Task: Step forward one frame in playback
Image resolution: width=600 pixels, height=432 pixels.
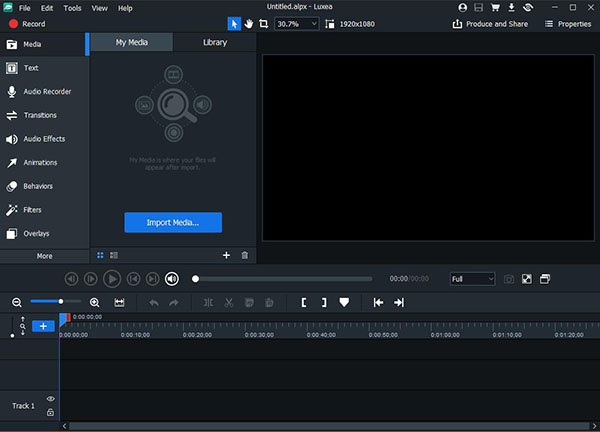Action: pyautogui.click(x=91, y=279)
